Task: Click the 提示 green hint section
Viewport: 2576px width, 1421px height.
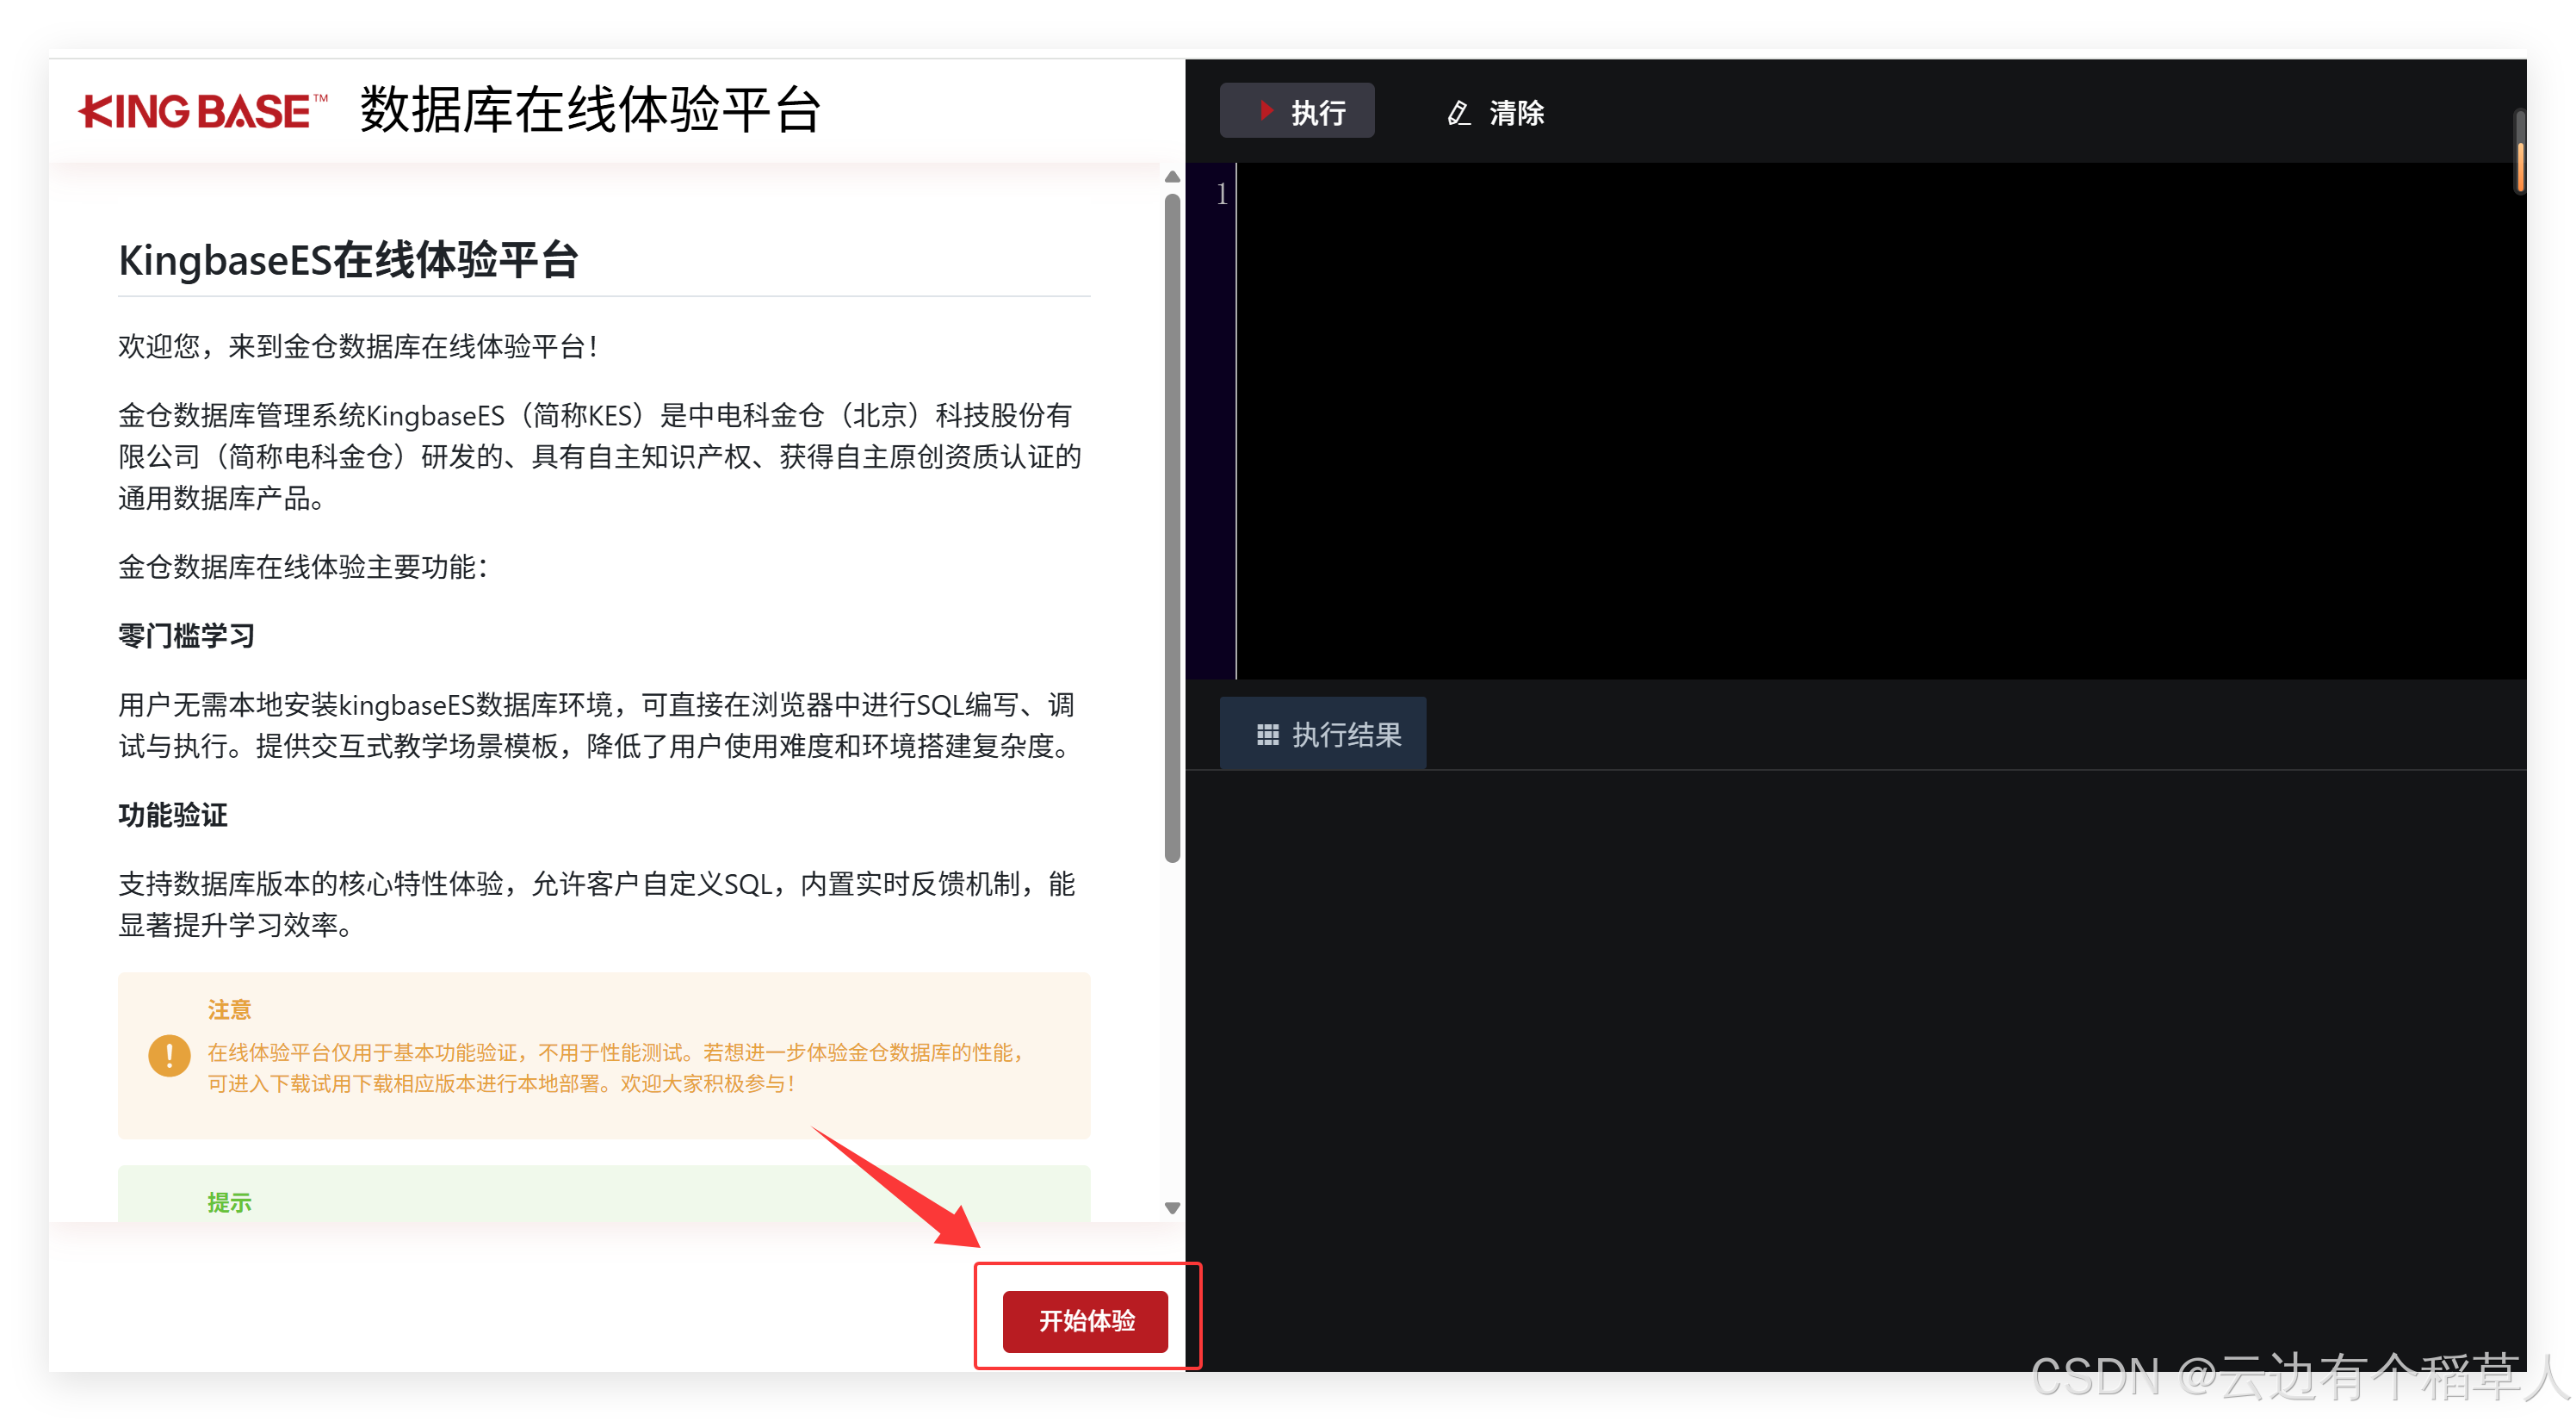Action: 229,1202
